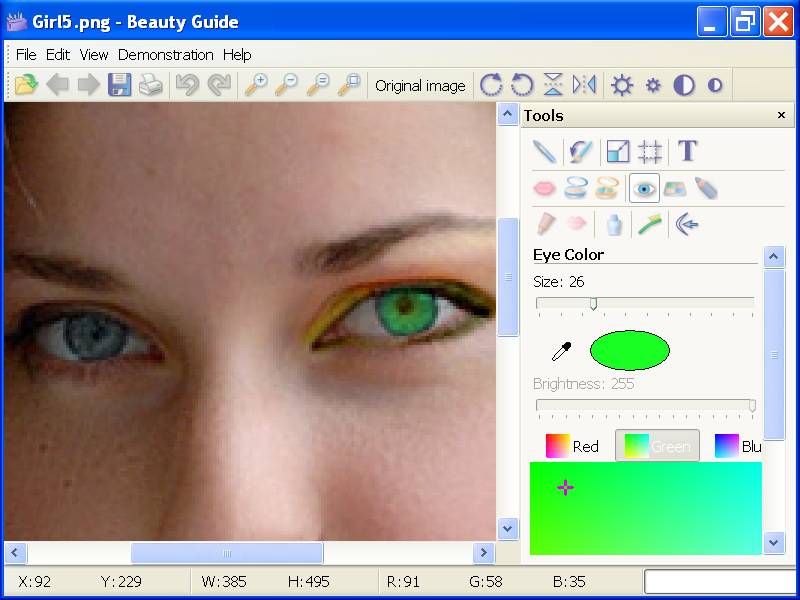This screenshot has width=800, height=600.
Task: Go to previous image with left arrow
Action: click(58, 85)
